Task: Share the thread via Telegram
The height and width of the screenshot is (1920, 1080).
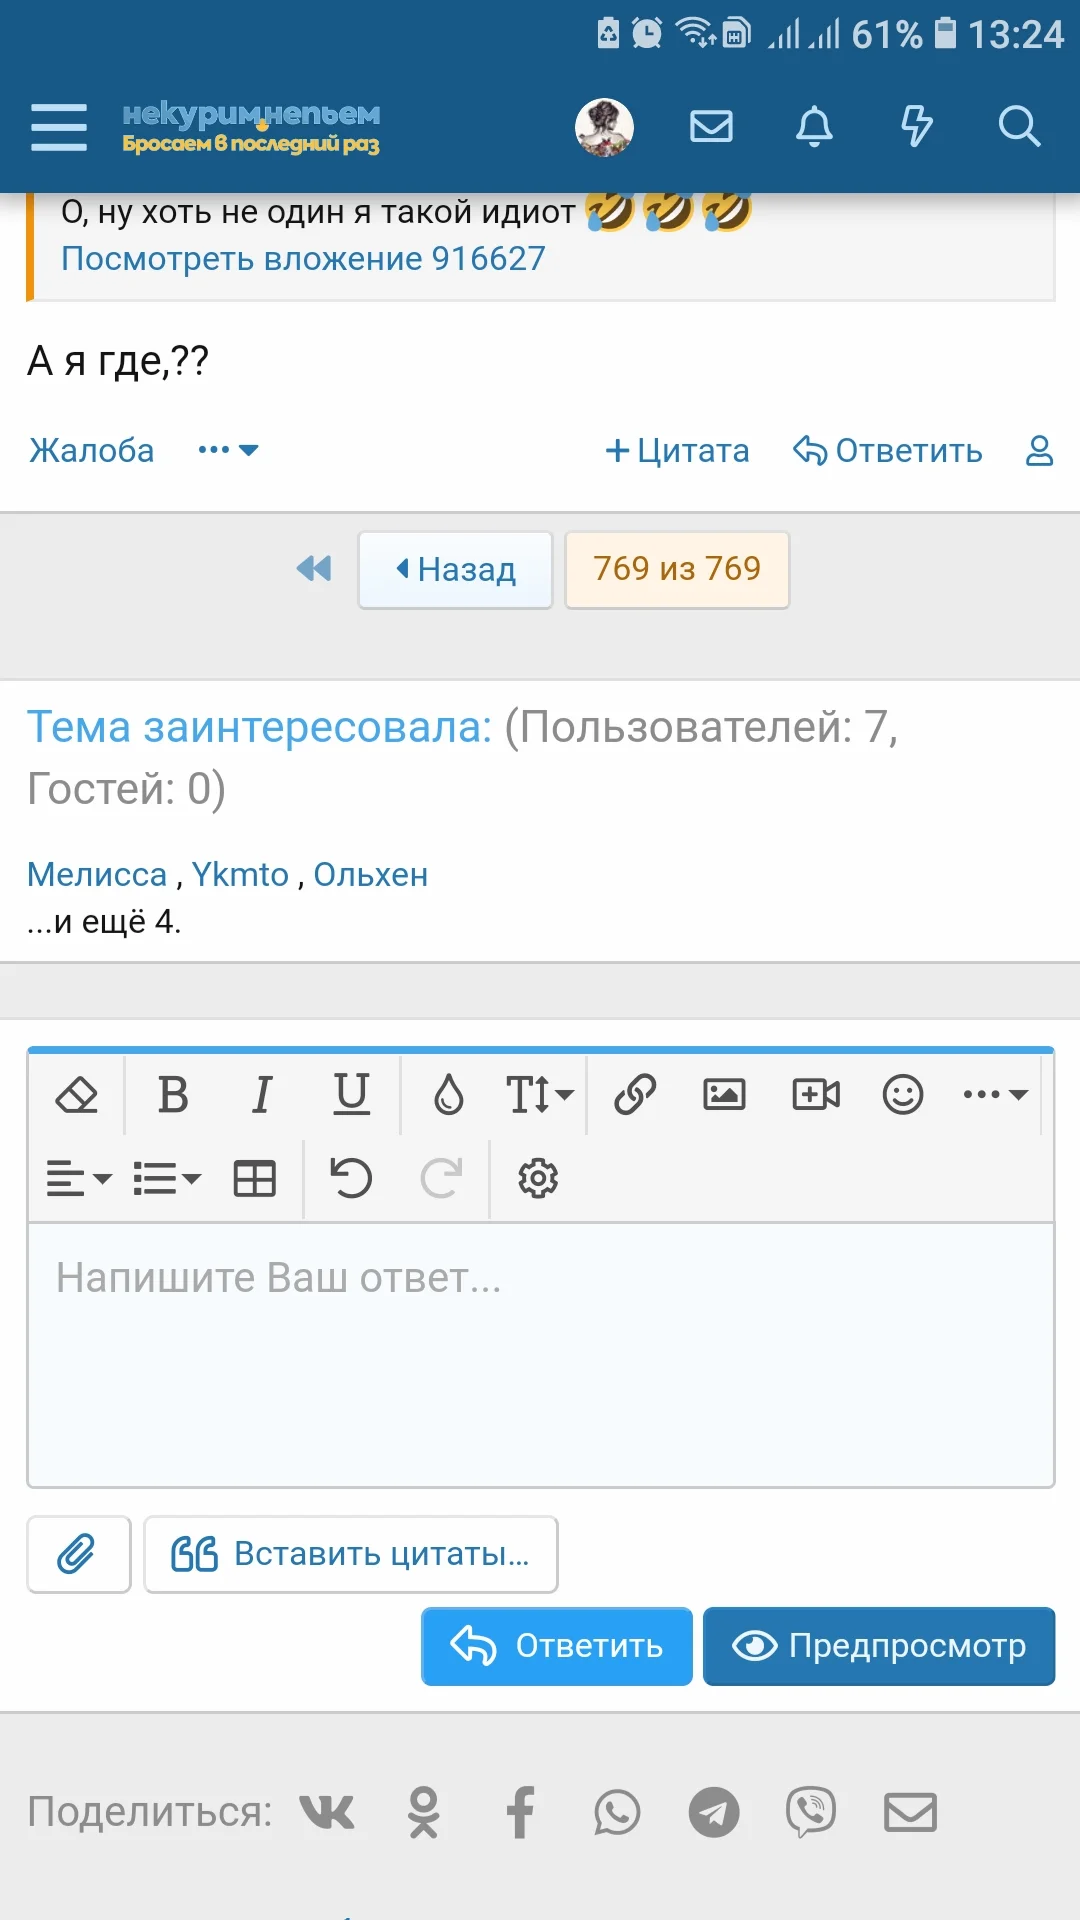Action: pyautogui.click(x=714, y=1812)
